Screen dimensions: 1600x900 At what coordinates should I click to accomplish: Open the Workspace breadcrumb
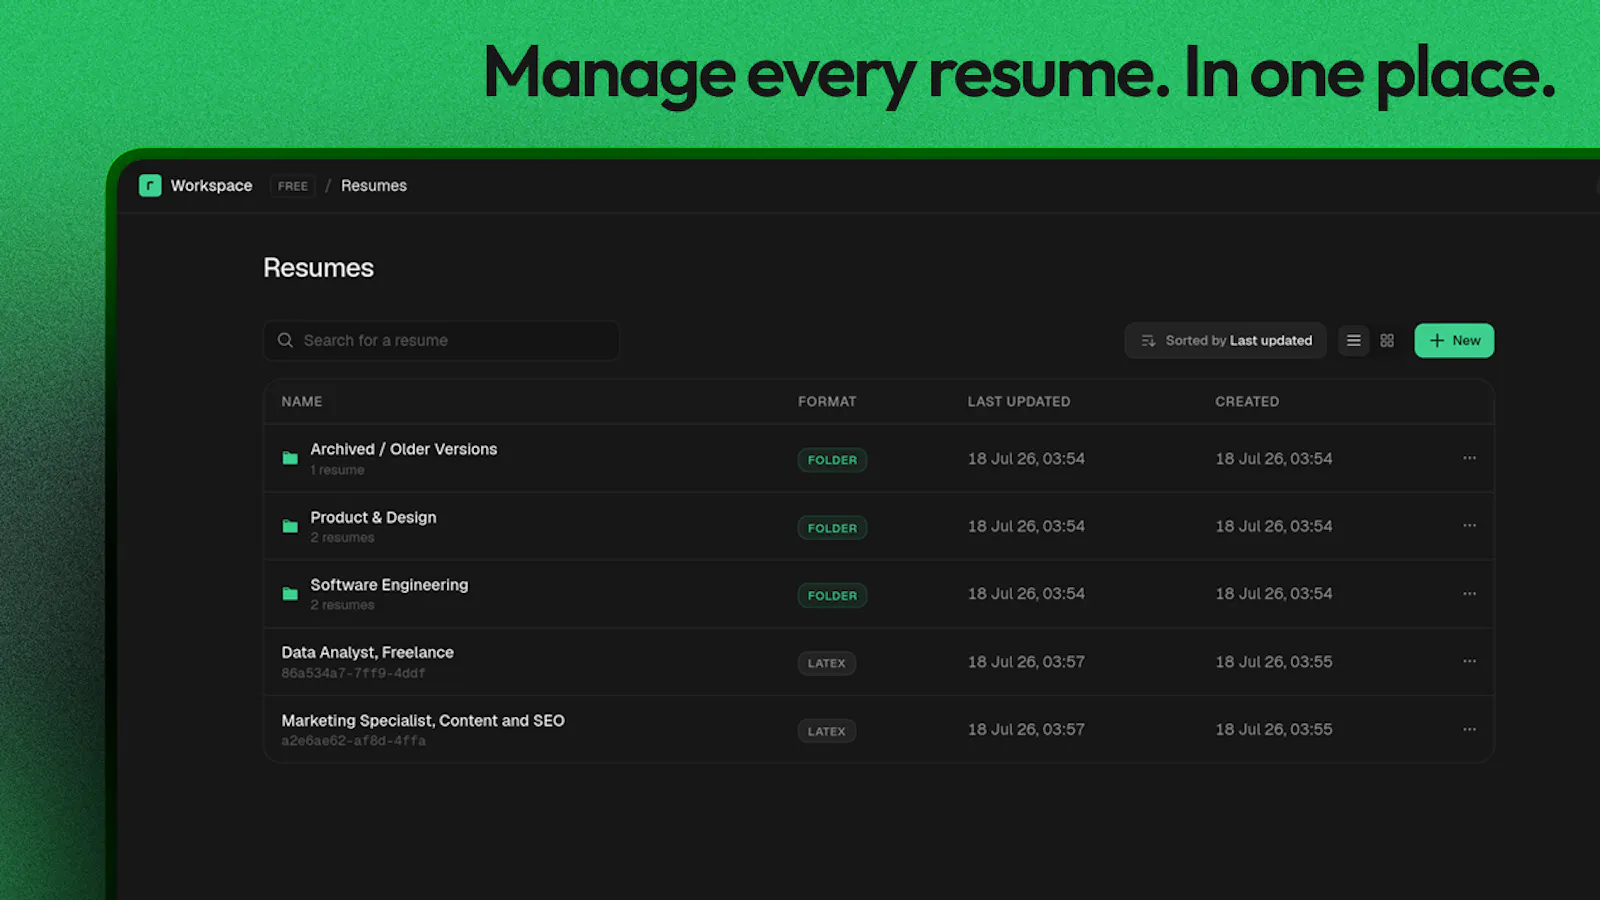pos(211,186)
